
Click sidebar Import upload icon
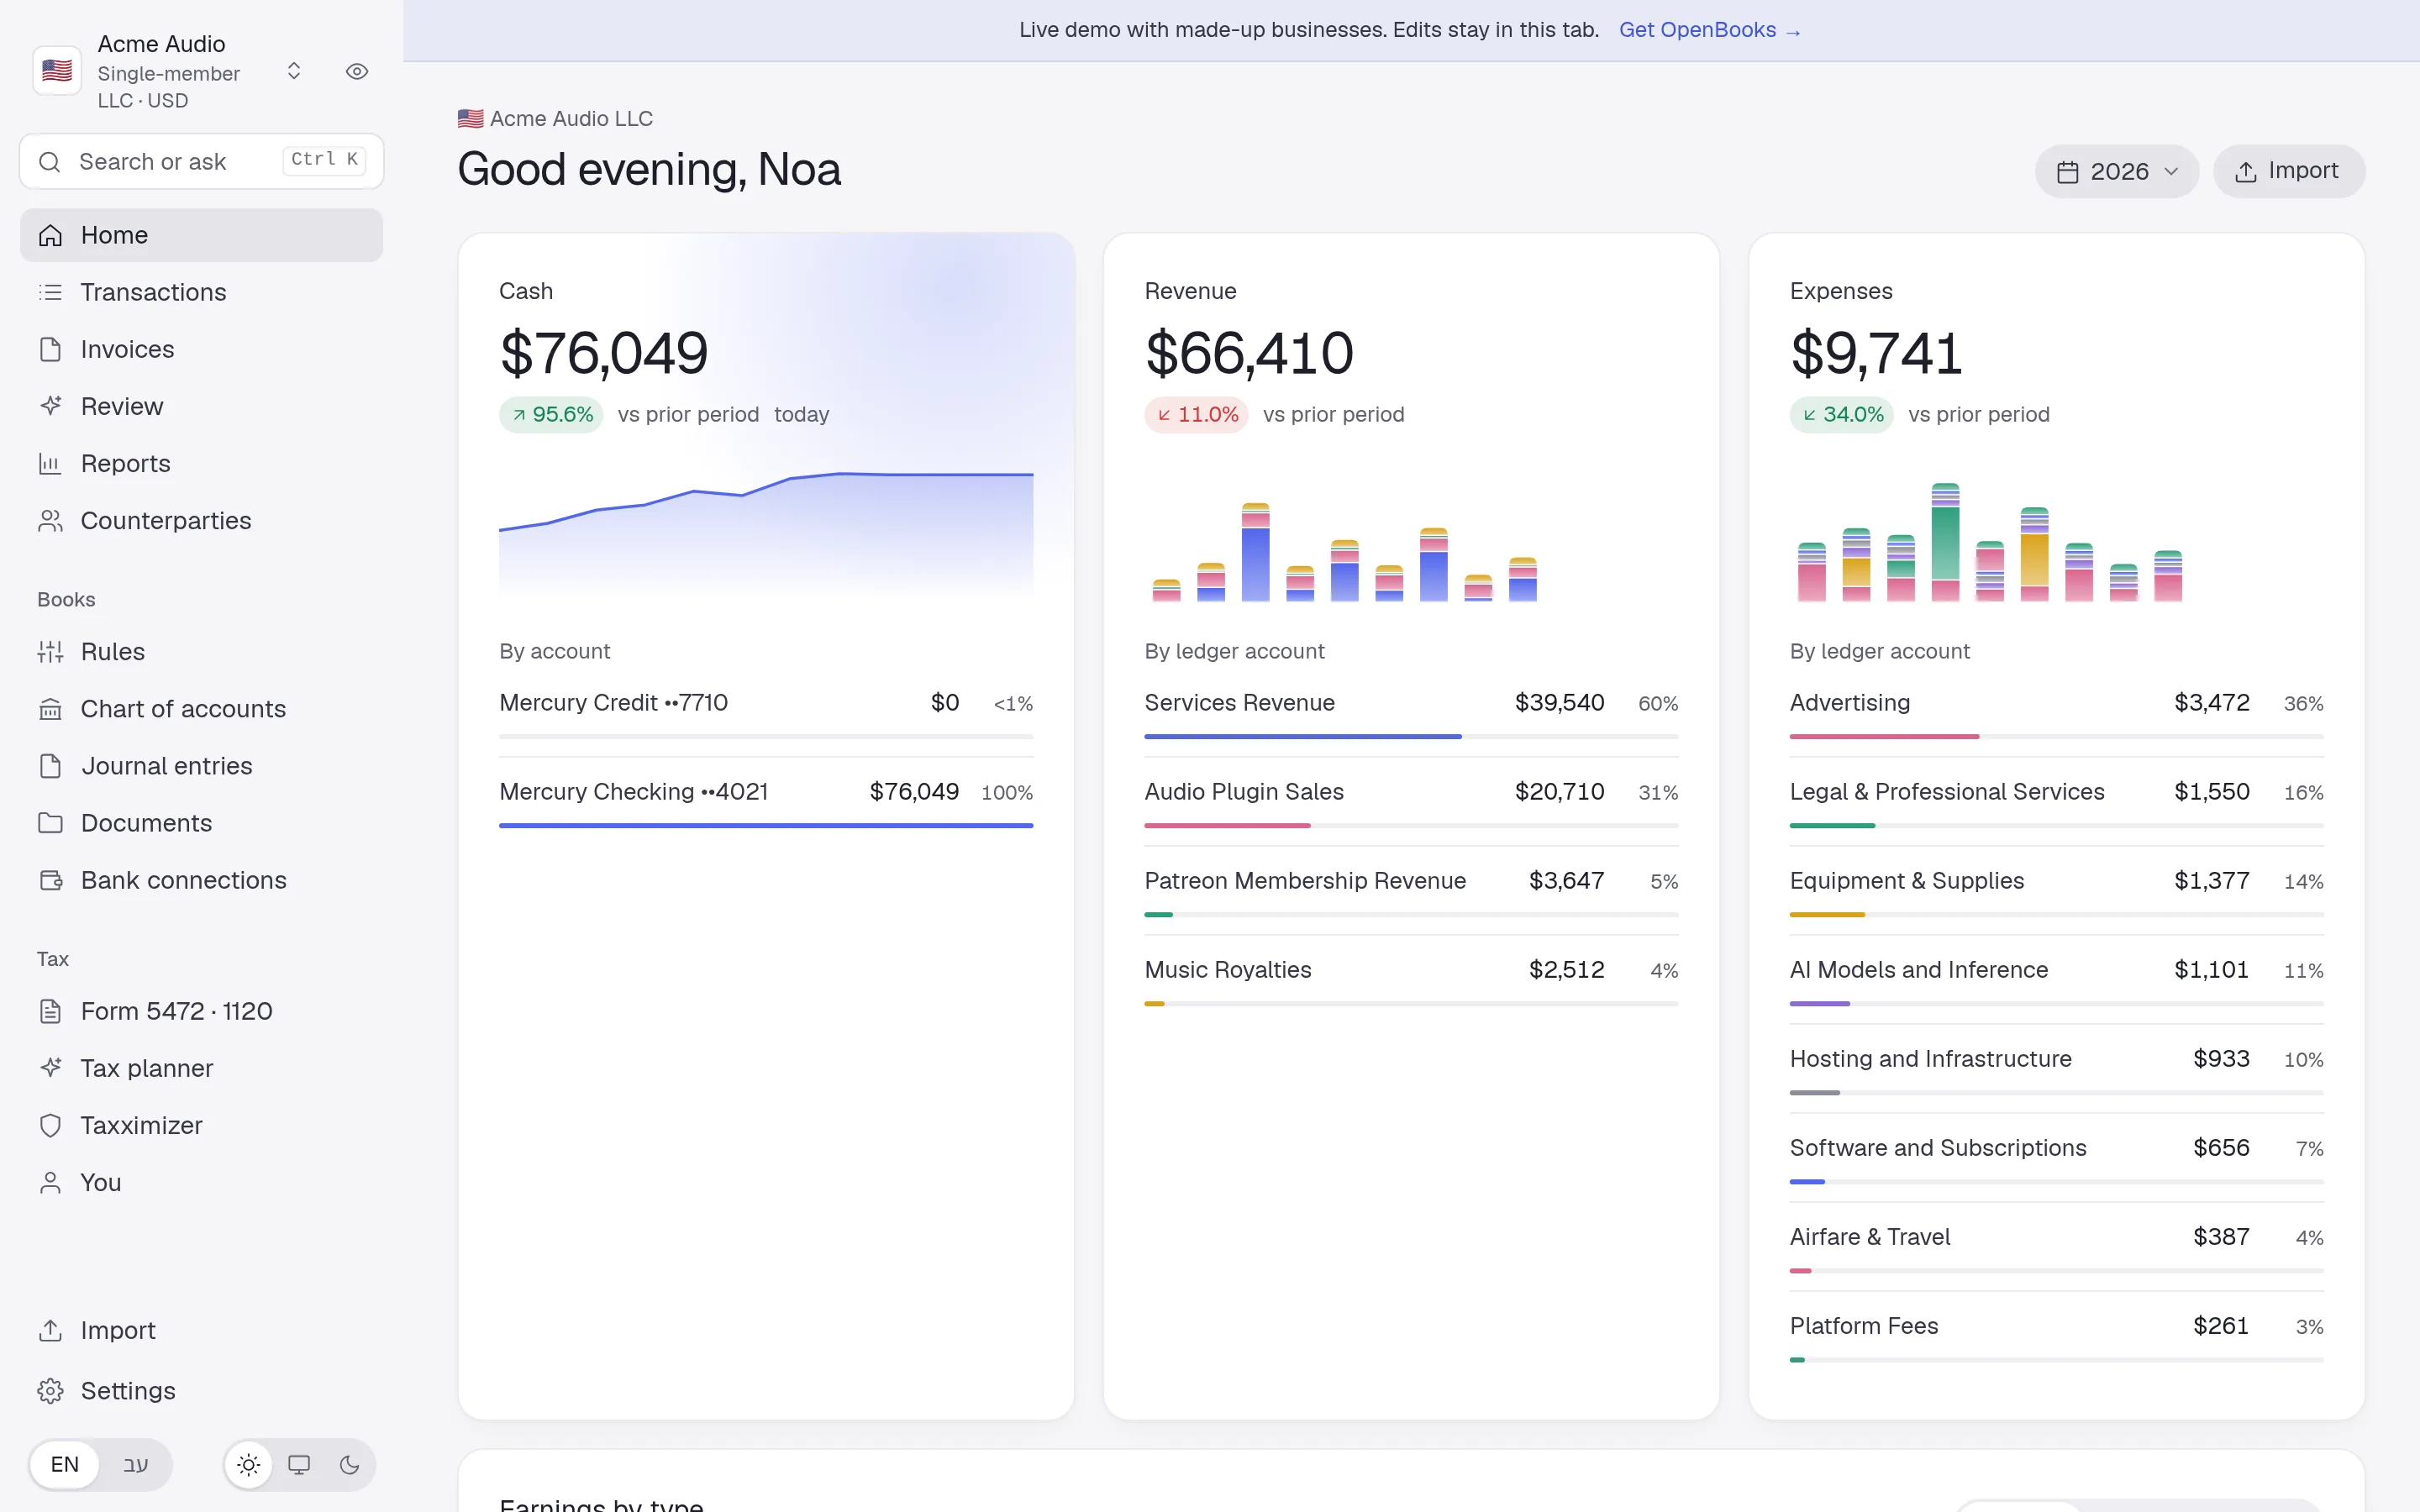(x=50, y=1329)
